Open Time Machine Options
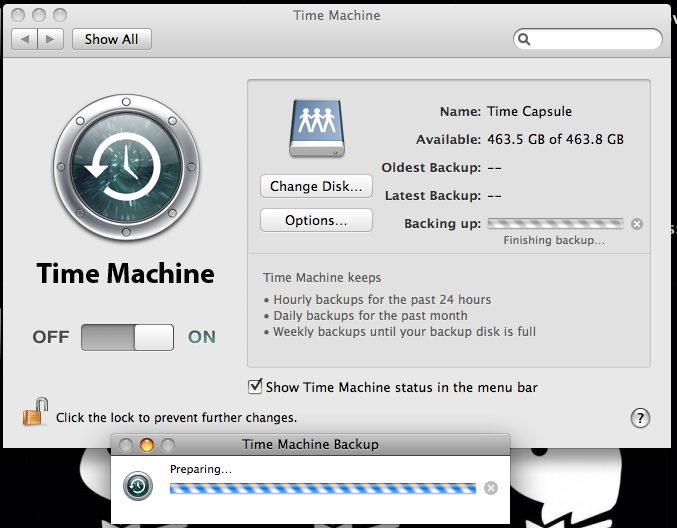Screen dimensions: 677x528 pos(316,220)
